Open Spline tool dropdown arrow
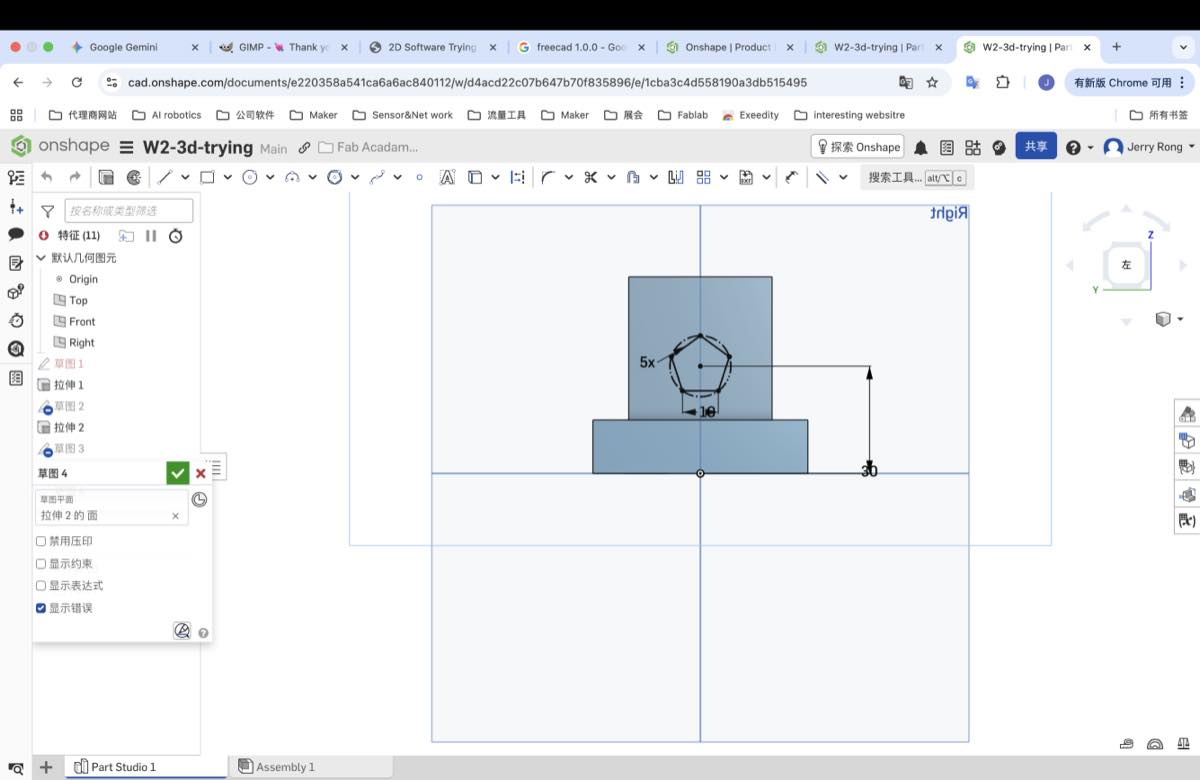The width and height of the screenshot is (1200, 780). (397, 177)
